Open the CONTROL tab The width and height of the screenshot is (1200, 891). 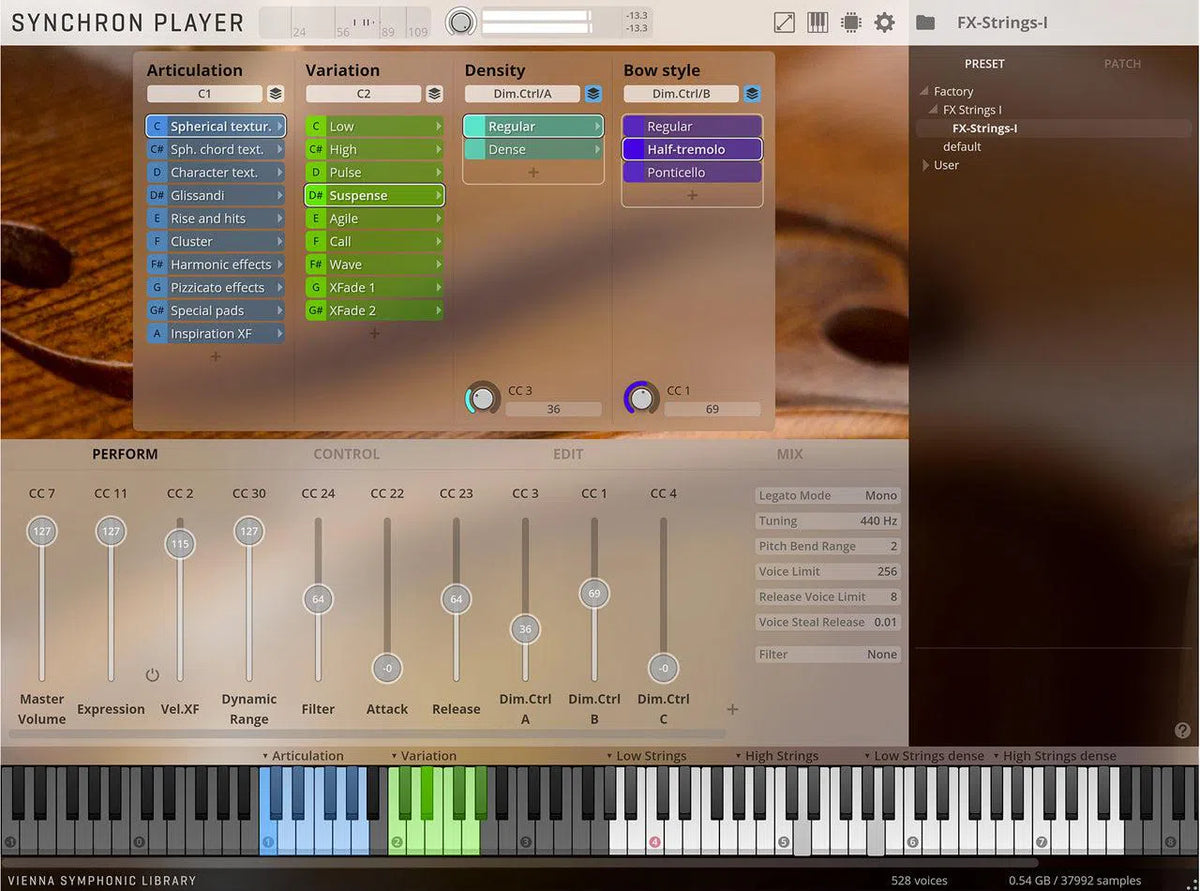click(346, 453)
